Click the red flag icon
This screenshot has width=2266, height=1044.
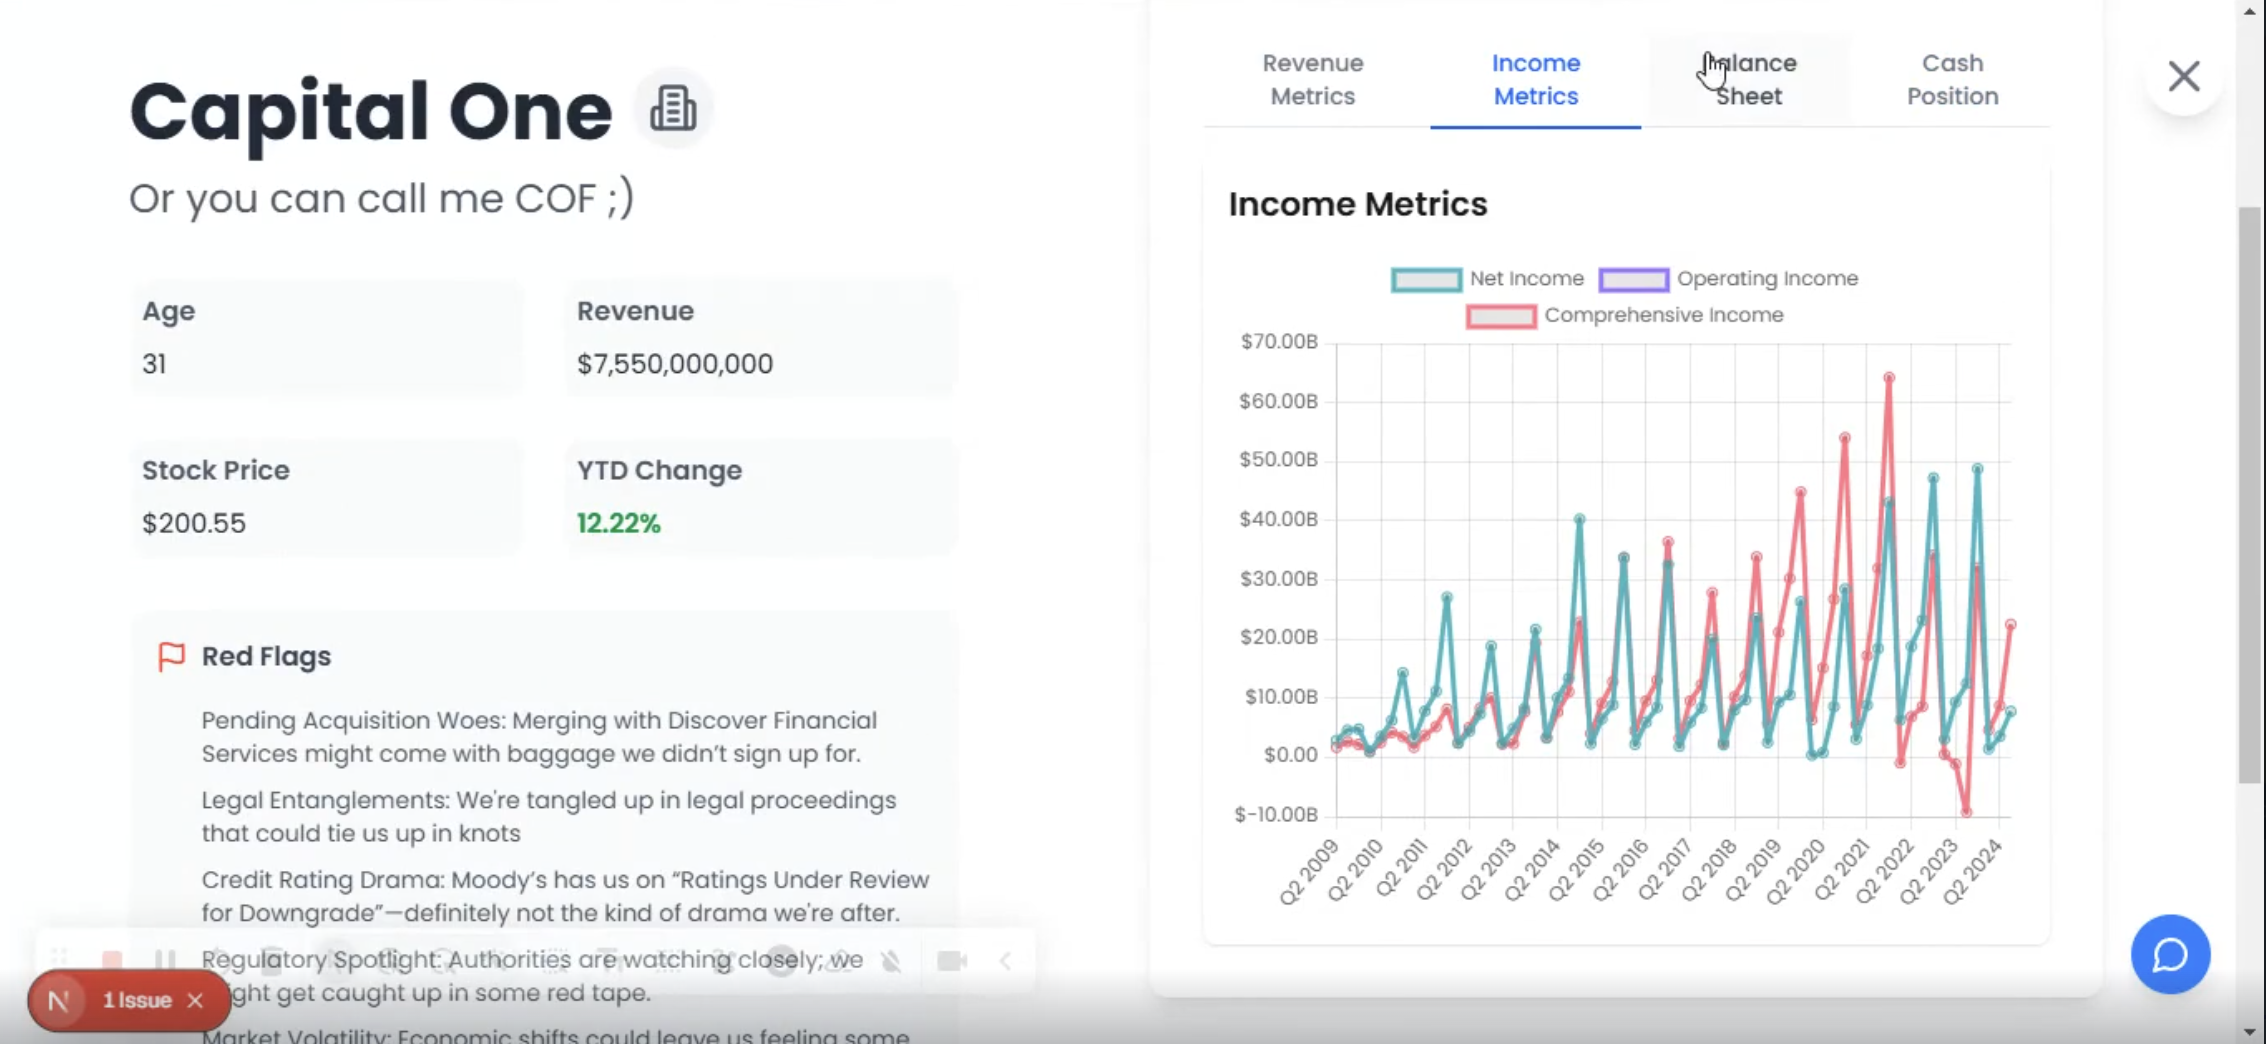[171, 656]
